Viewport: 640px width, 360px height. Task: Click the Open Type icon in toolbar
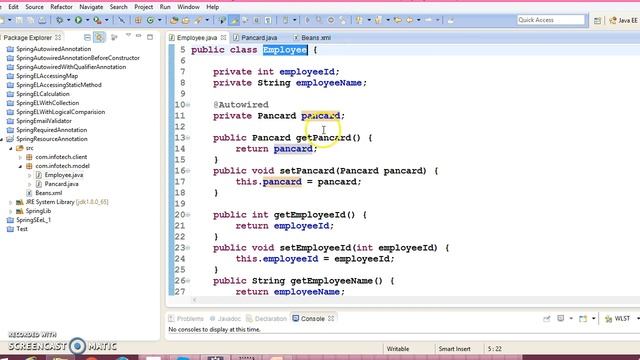[174, 20]
